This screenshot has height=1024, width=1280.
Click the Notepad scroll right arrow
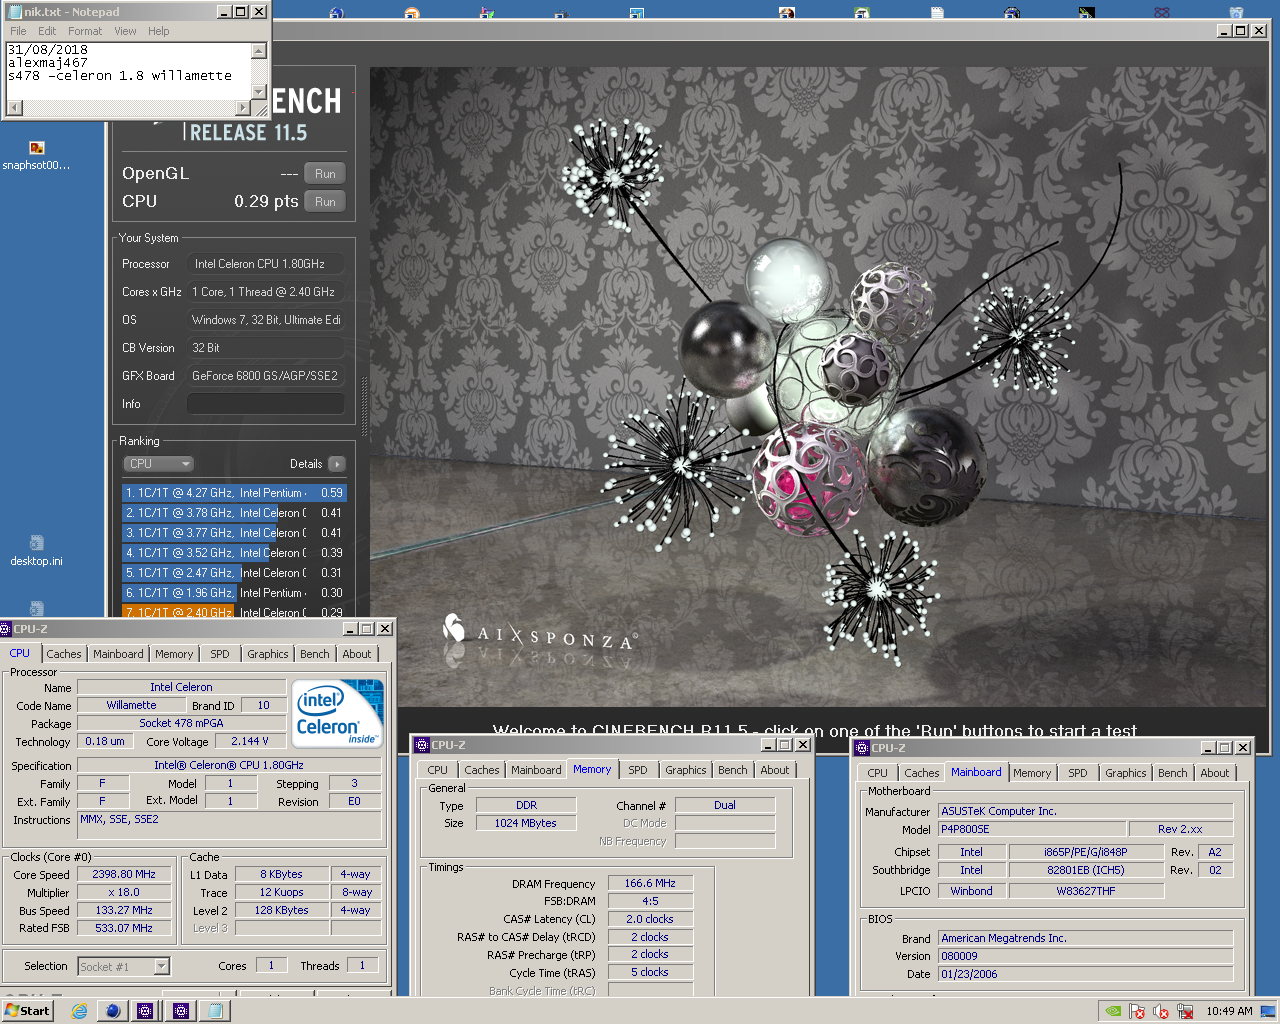(x=243, y=108)
